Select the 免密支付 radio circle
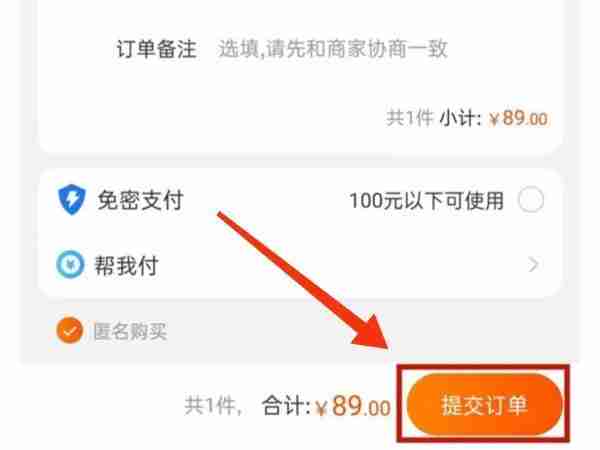The width and height of the screenshot is (600, 450). tap(531, 200)
